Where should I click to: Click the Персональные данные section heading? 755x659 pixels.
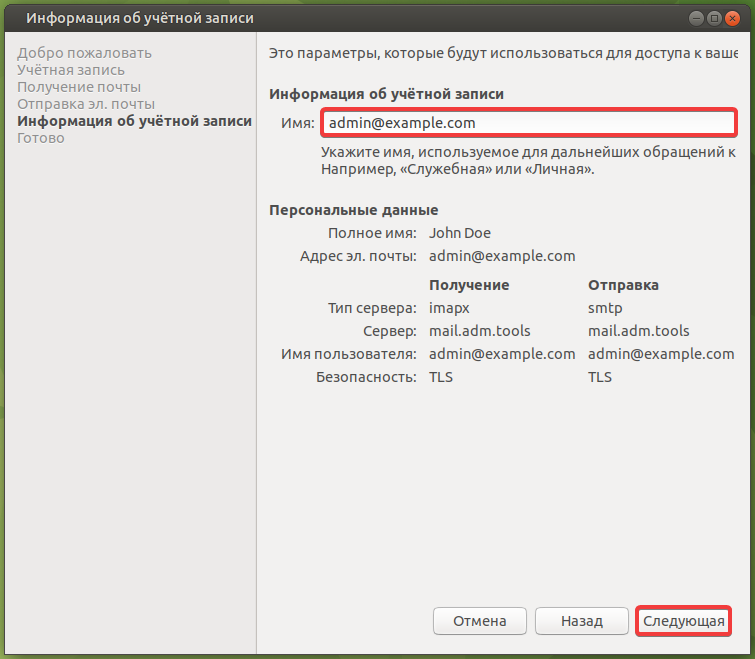(354, 210)
